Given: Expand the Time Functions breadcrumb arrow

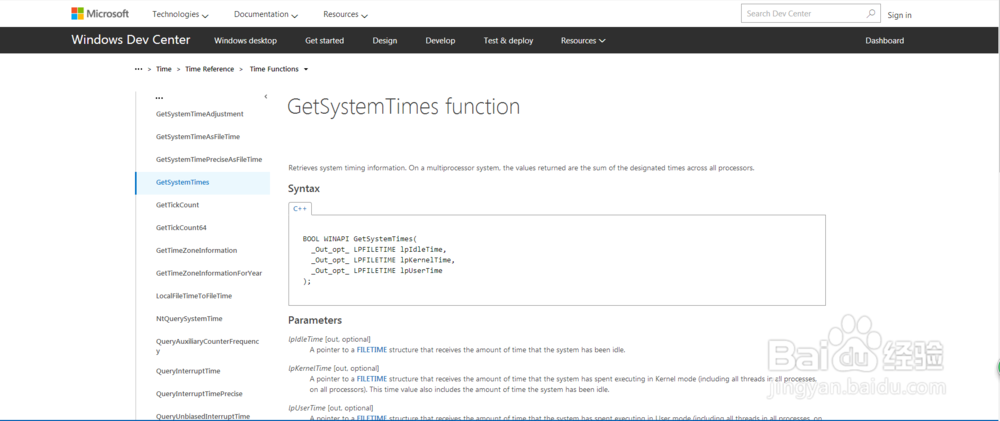Looking at the screenshot, I should click(306, 69).
